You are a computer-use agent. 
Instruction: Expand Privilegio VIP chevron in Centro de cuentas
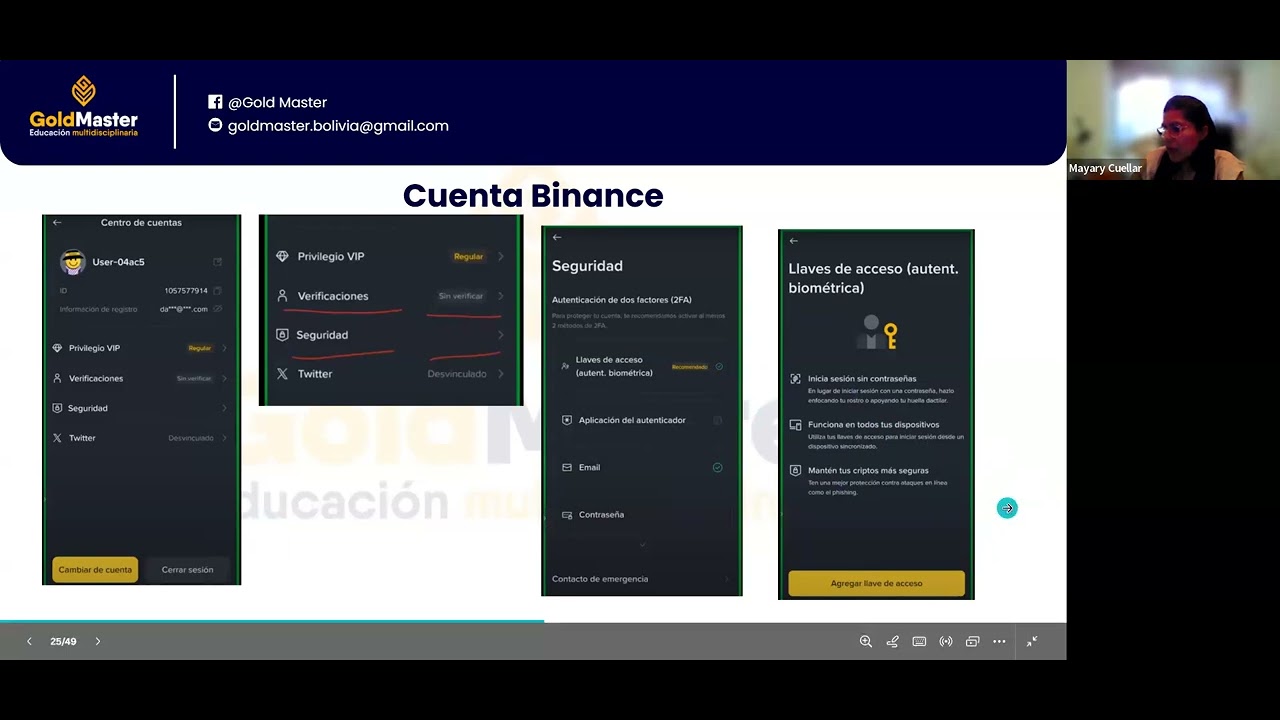click(224, 348)
